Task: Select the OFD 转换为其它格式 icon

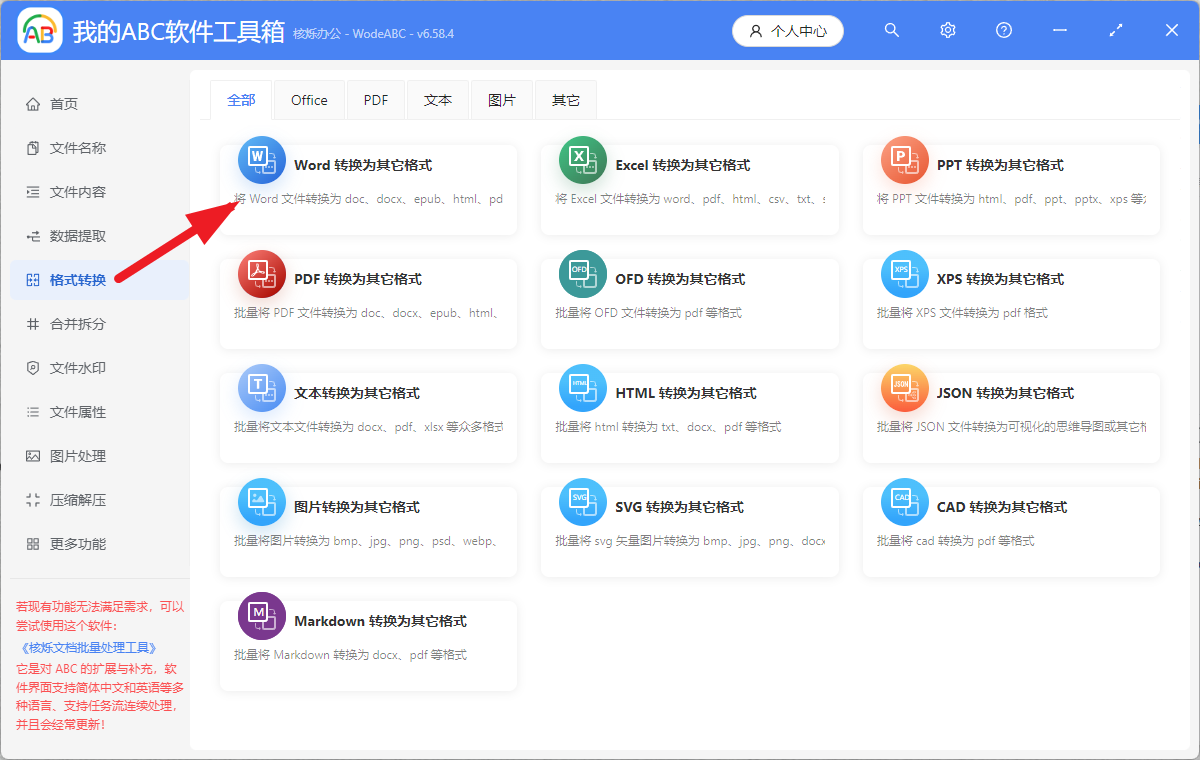Action: (x=583, y=274)
